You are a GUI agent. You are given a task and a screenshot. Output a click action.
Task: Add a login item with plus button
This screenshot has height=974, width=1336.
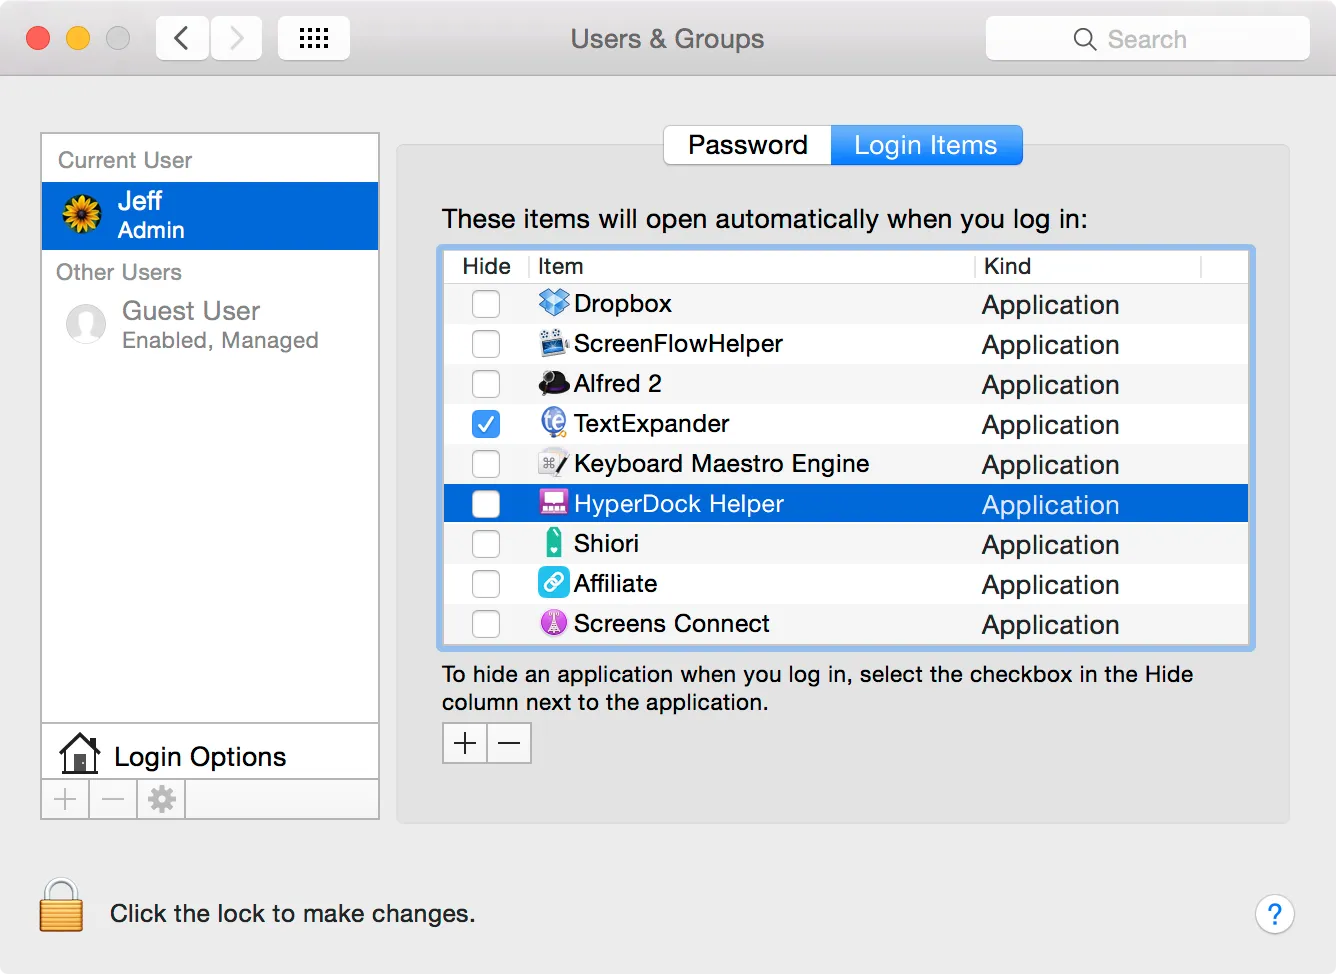coord(465,743)
